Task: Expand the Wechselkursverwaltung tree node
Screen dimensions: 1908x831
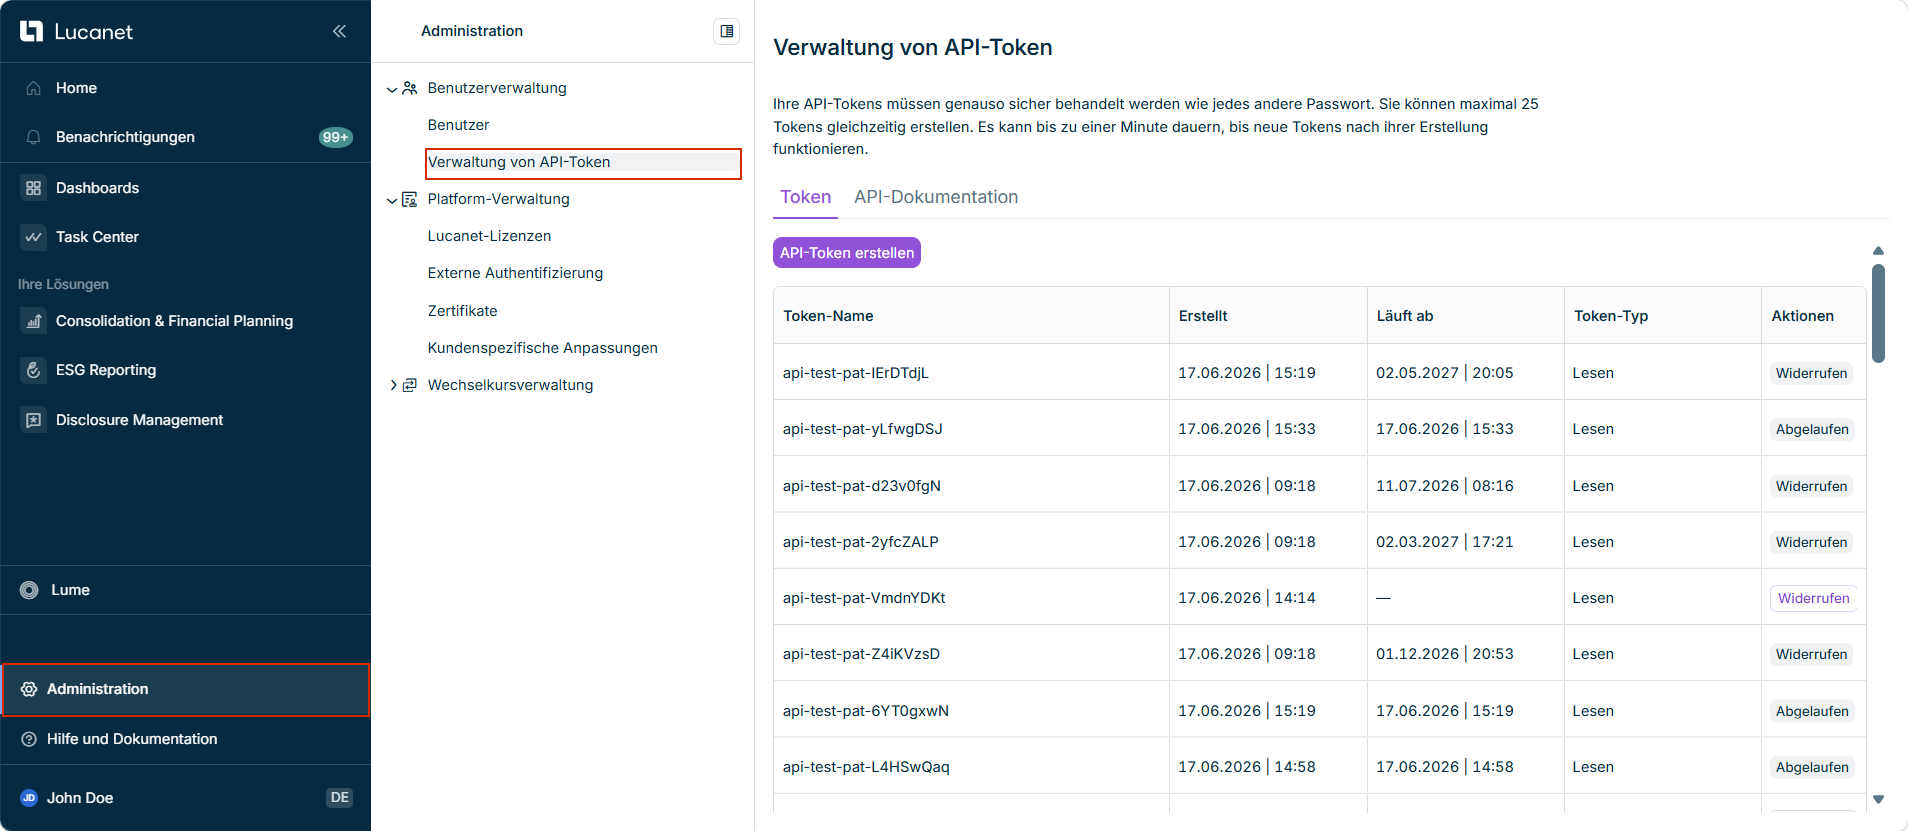Action: (393, 385)
